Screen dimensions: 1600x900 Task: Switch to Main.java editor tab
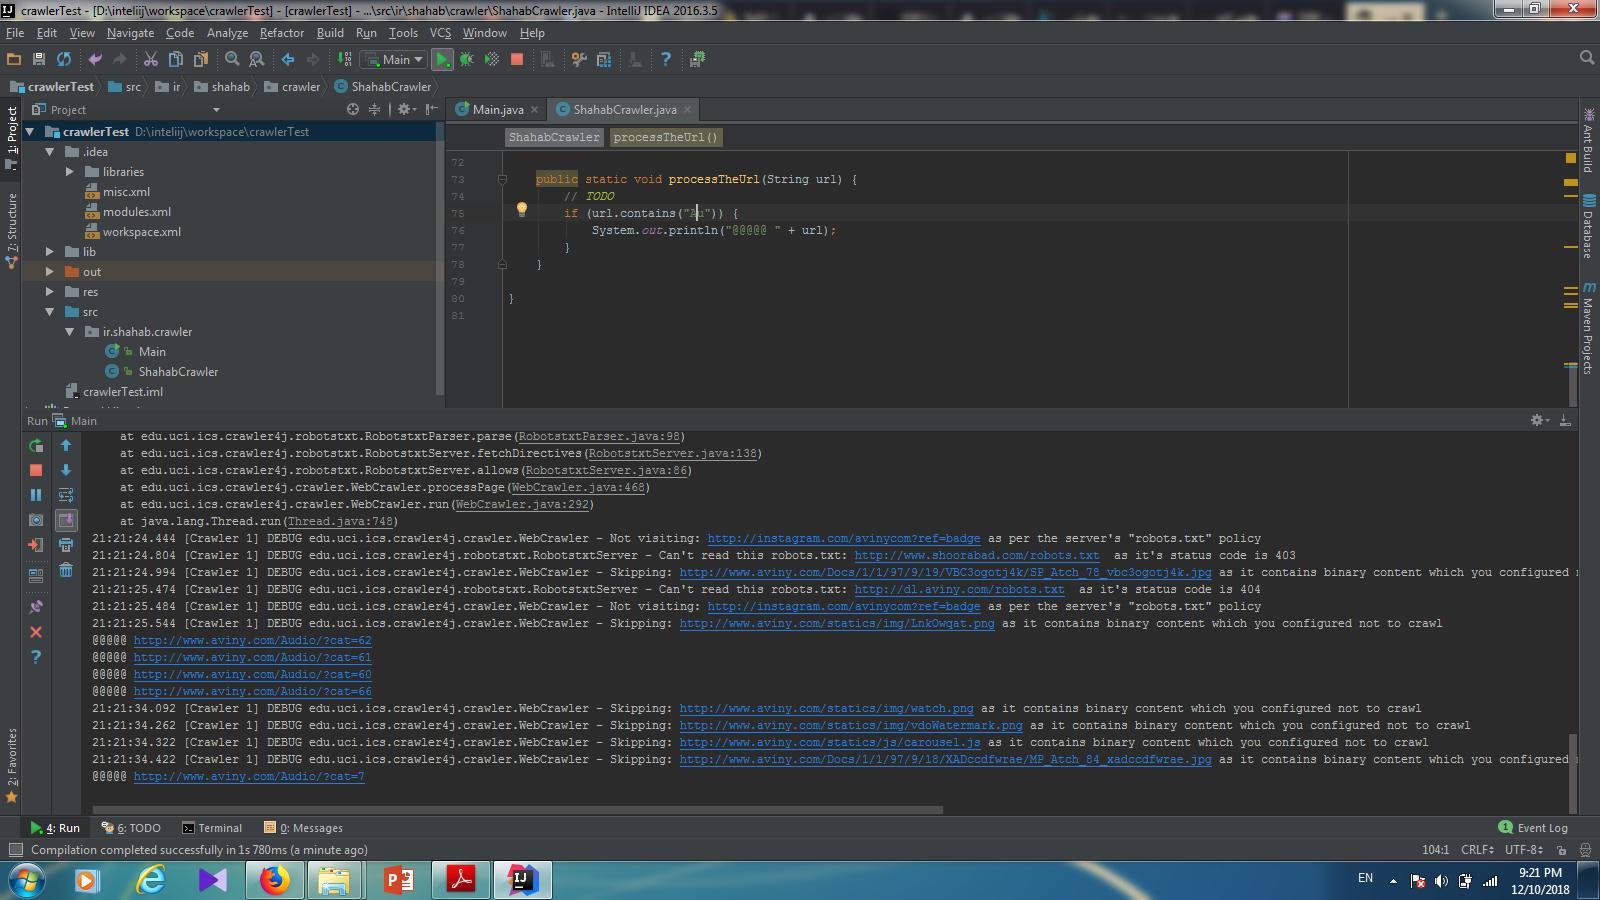tap(497, 109)
